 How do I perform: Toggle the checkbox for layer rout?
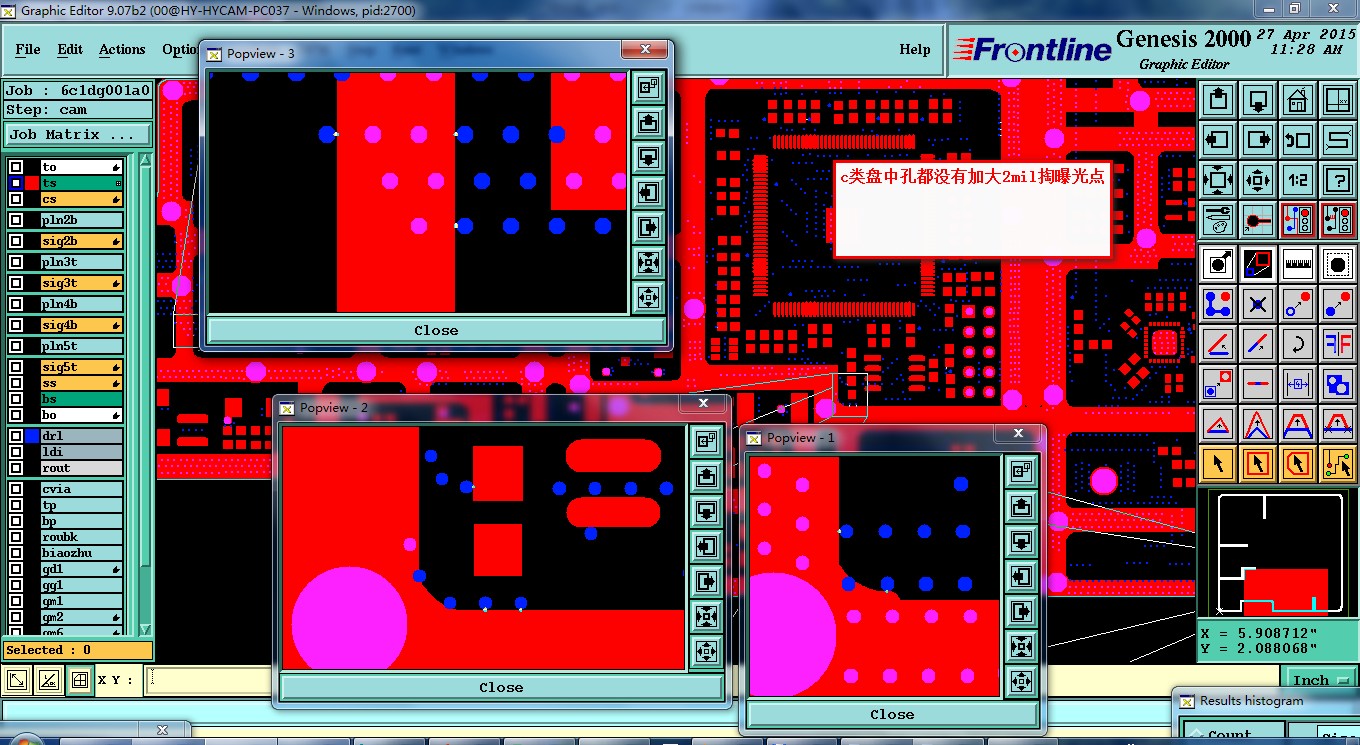click(x=16, y=468)
